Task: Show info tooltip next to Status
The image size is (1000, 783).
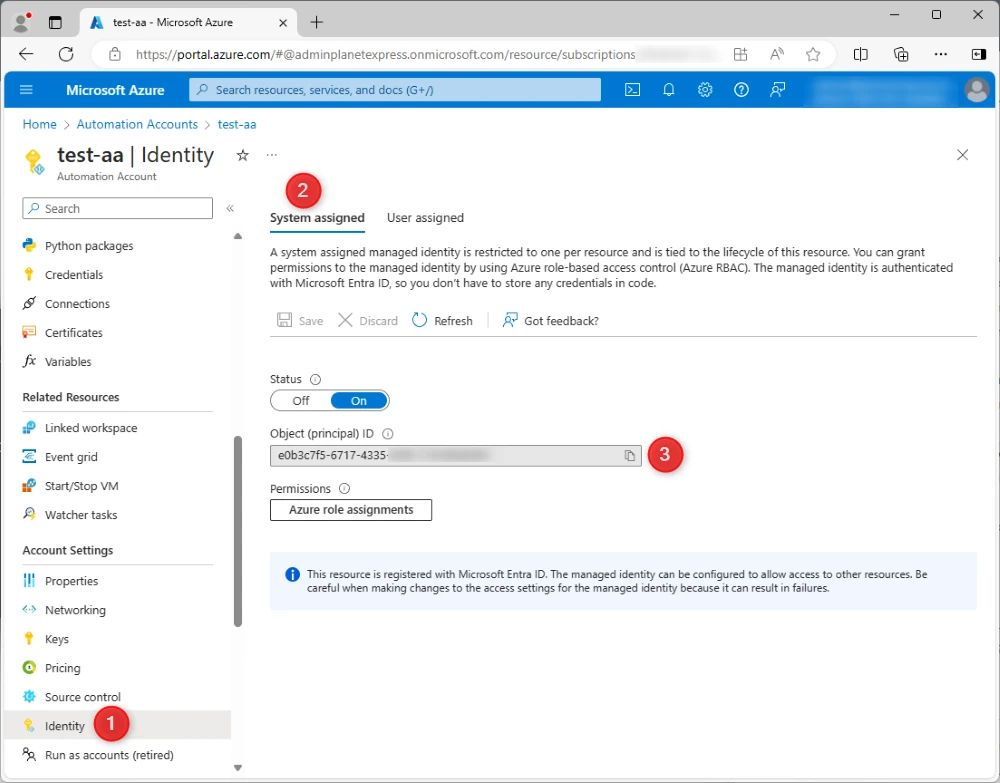Action: click(315, 379)
